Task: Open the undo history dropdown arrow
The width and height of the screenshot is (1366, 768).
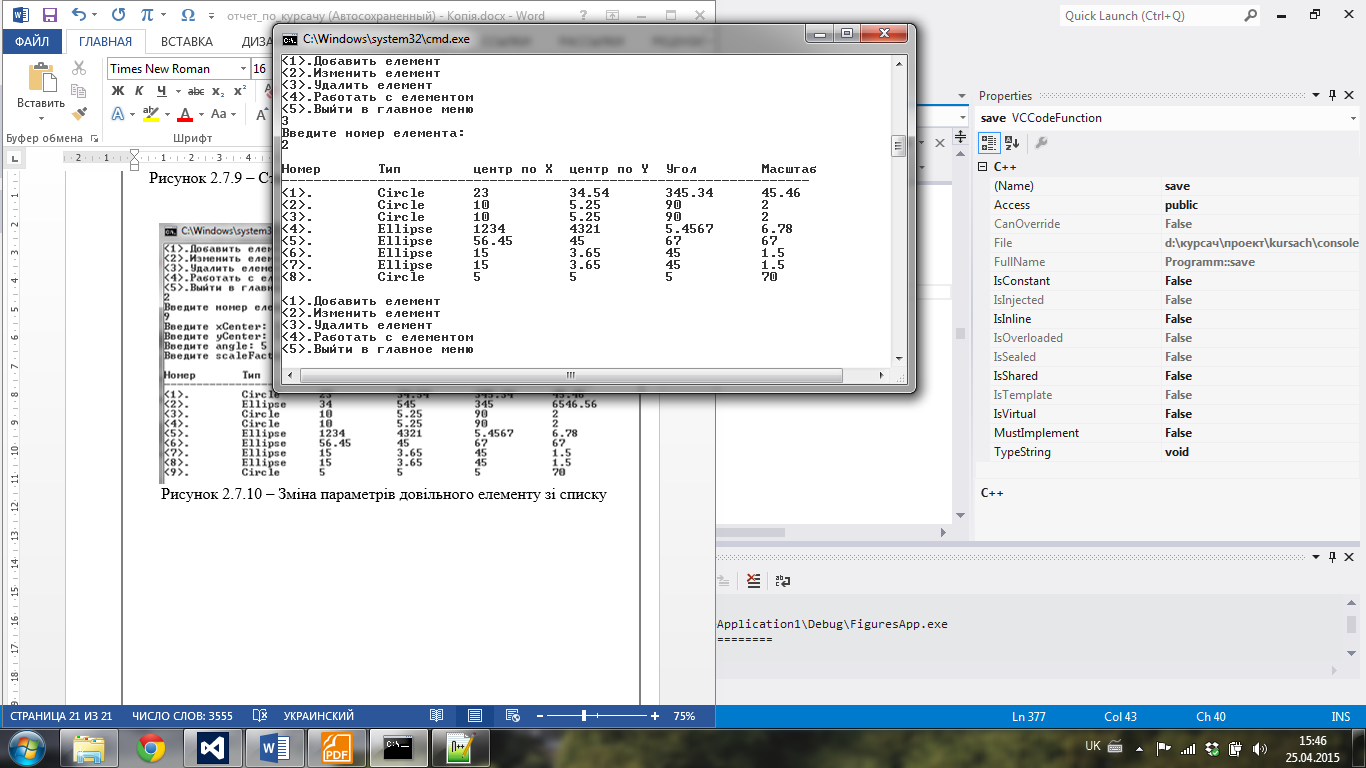Action: (x=95, y=15)
